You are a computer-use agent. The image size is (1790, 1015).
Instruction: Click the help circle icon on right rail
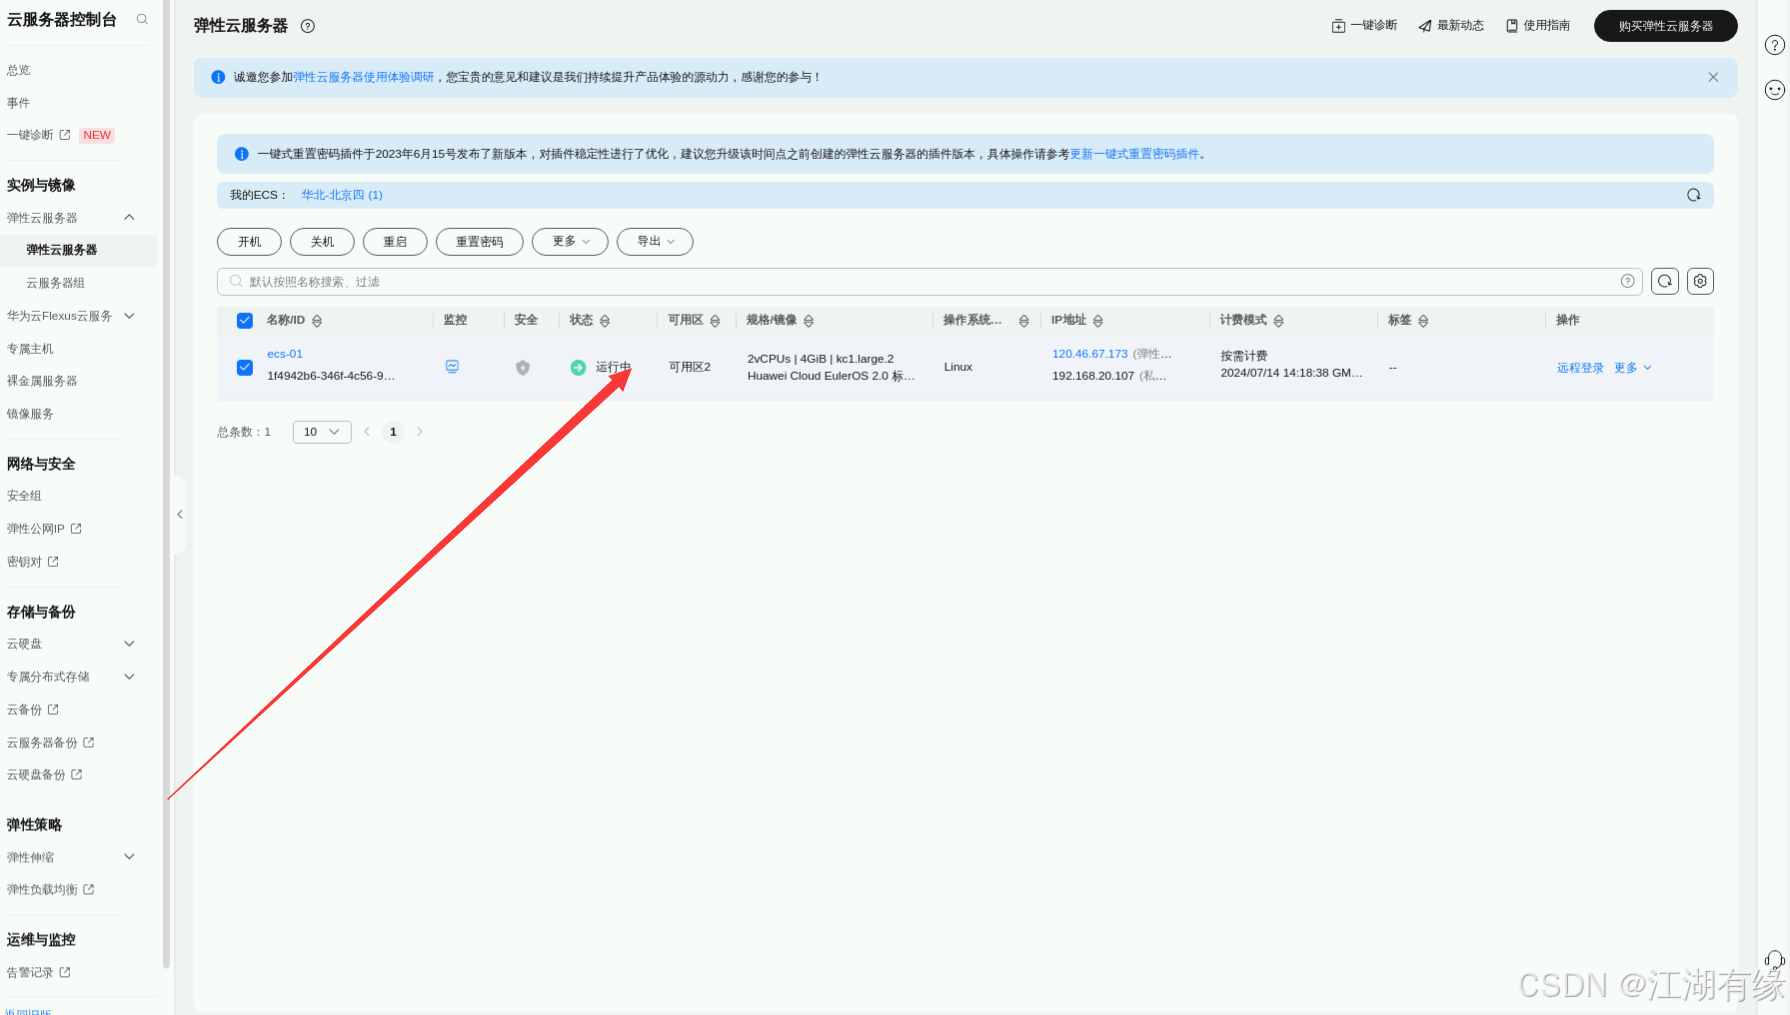pyautogui.click(x=1774, y=45)
